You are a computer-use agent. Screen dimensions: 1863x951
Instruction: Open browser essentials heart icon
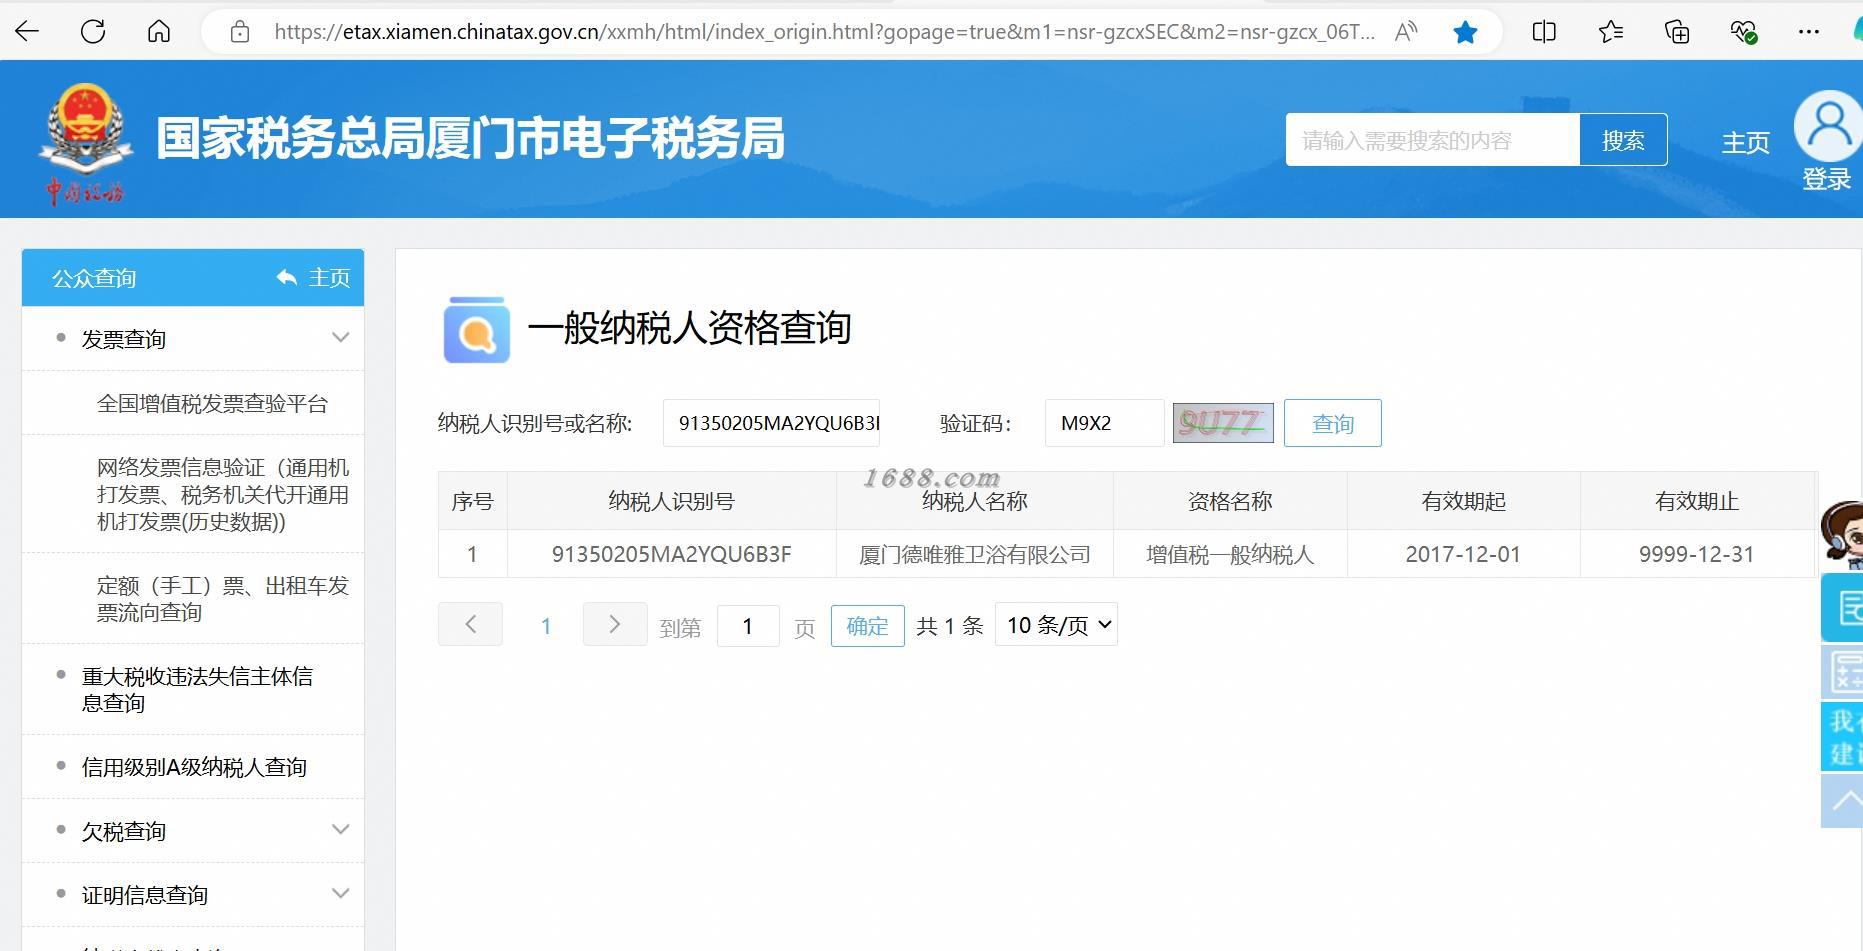click(1743, 32)
